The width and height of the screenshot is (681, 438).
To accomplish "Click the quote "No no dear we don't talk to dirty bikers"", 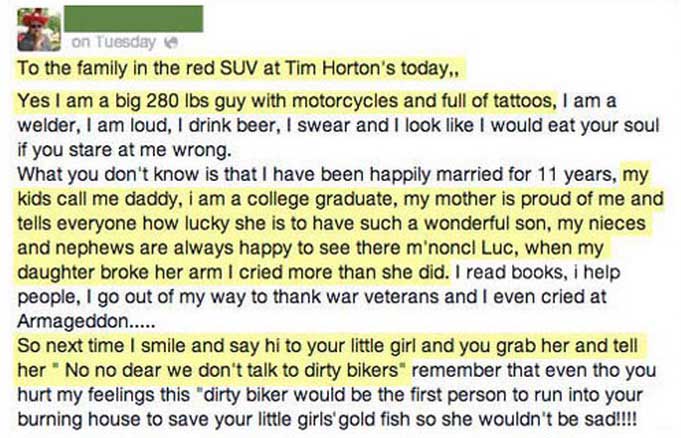I will pos(231,370).
